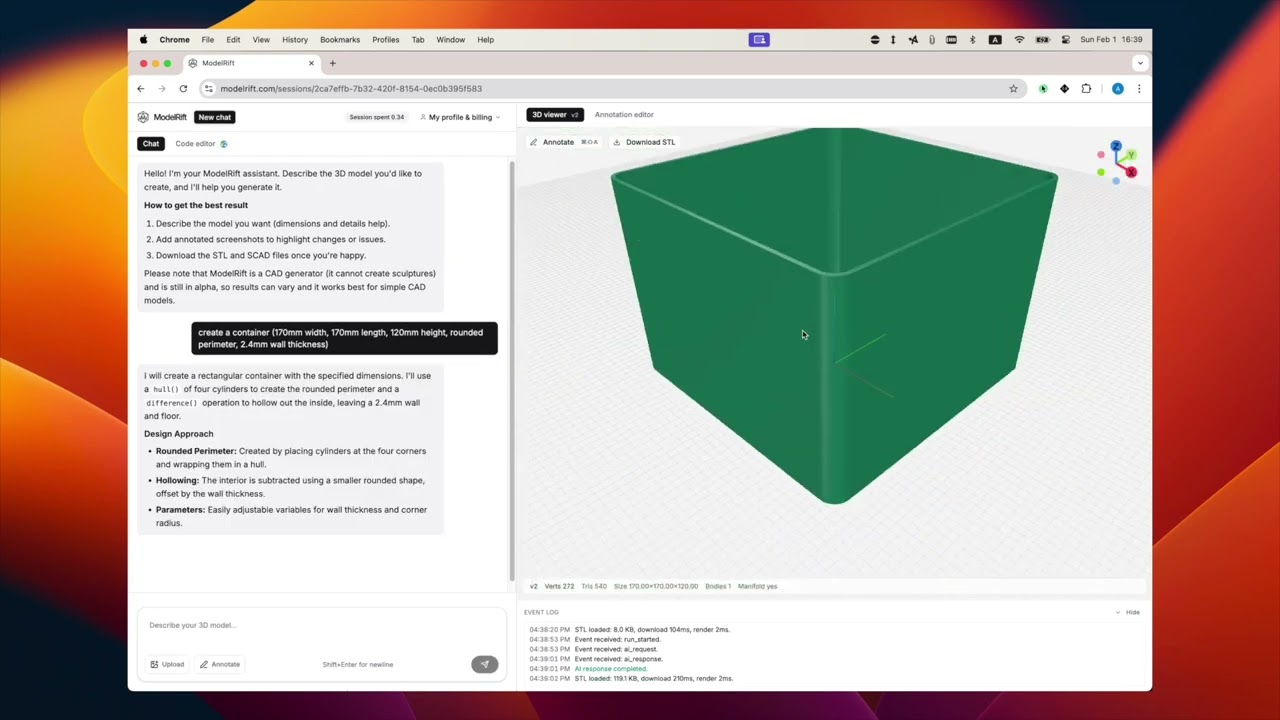Click the Annotate button in chat box

tap(219, 664)
